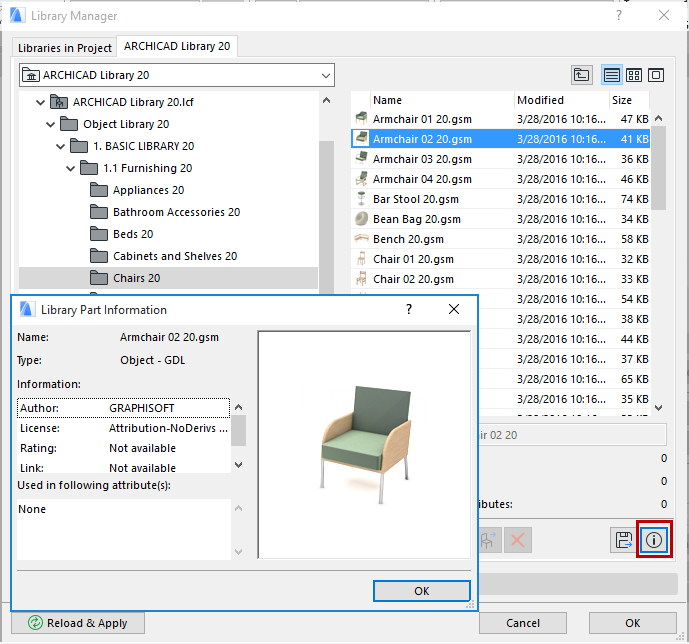
Task: Select the License: Attribution-NoDerivs row
Action: coord(123,428)
